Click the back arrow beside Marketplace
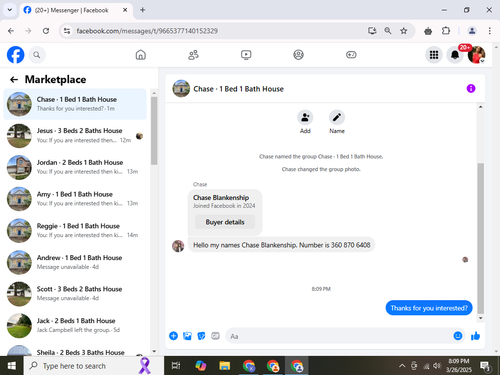The height and width of the screenshot is (375, 500). (x=14, y=79)
